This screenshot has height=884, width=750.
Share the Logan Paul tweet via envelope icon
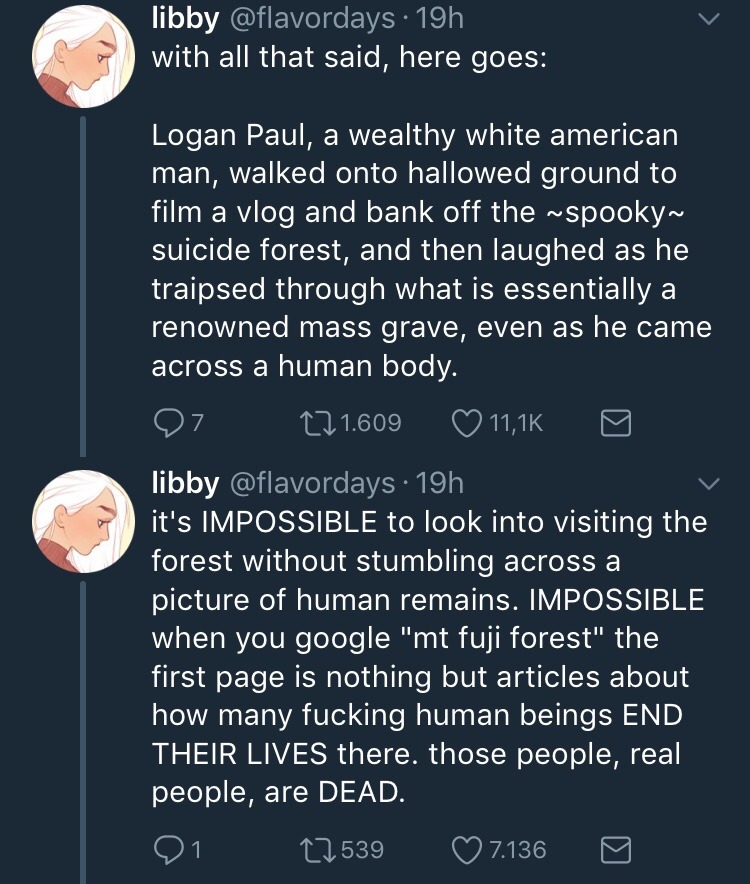click(614, 423)
